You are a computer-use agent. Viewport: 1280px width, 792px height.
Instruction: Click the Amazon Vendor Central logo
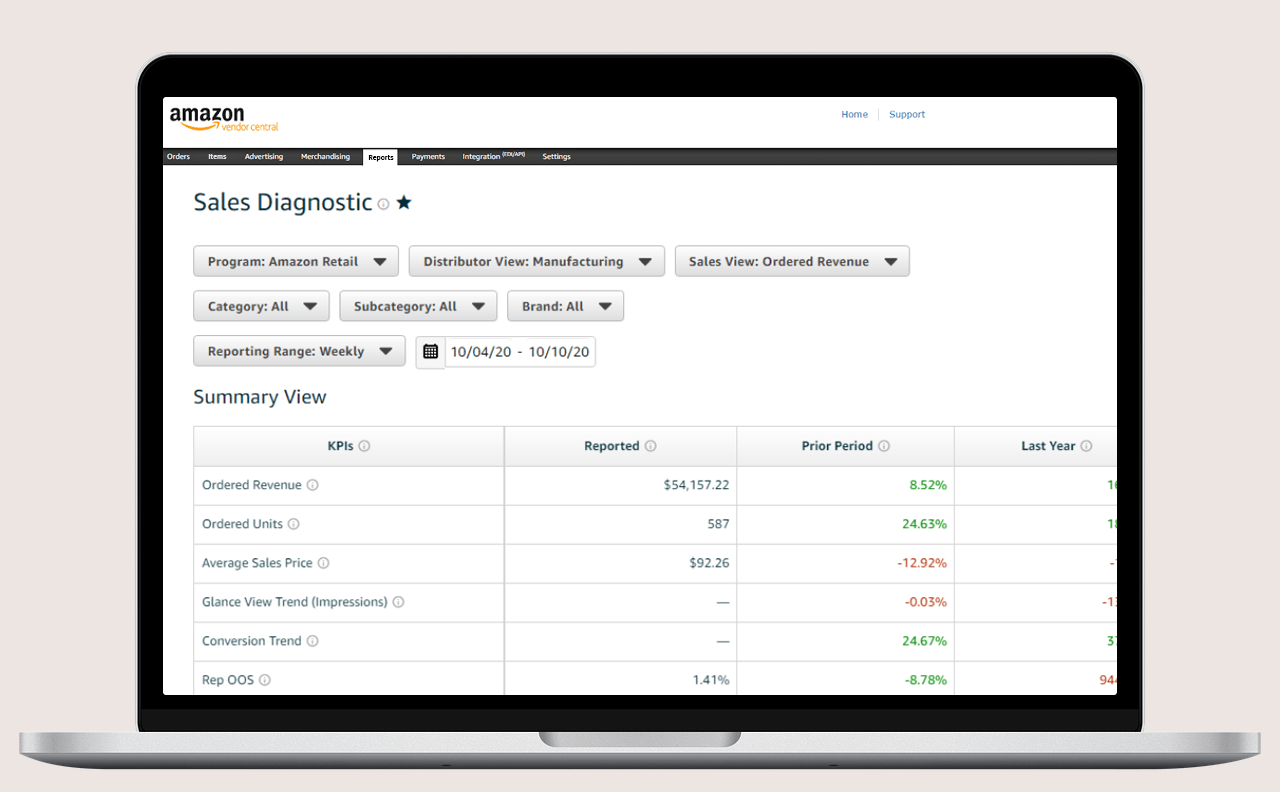pyautogui.click(x=224, y=119)
